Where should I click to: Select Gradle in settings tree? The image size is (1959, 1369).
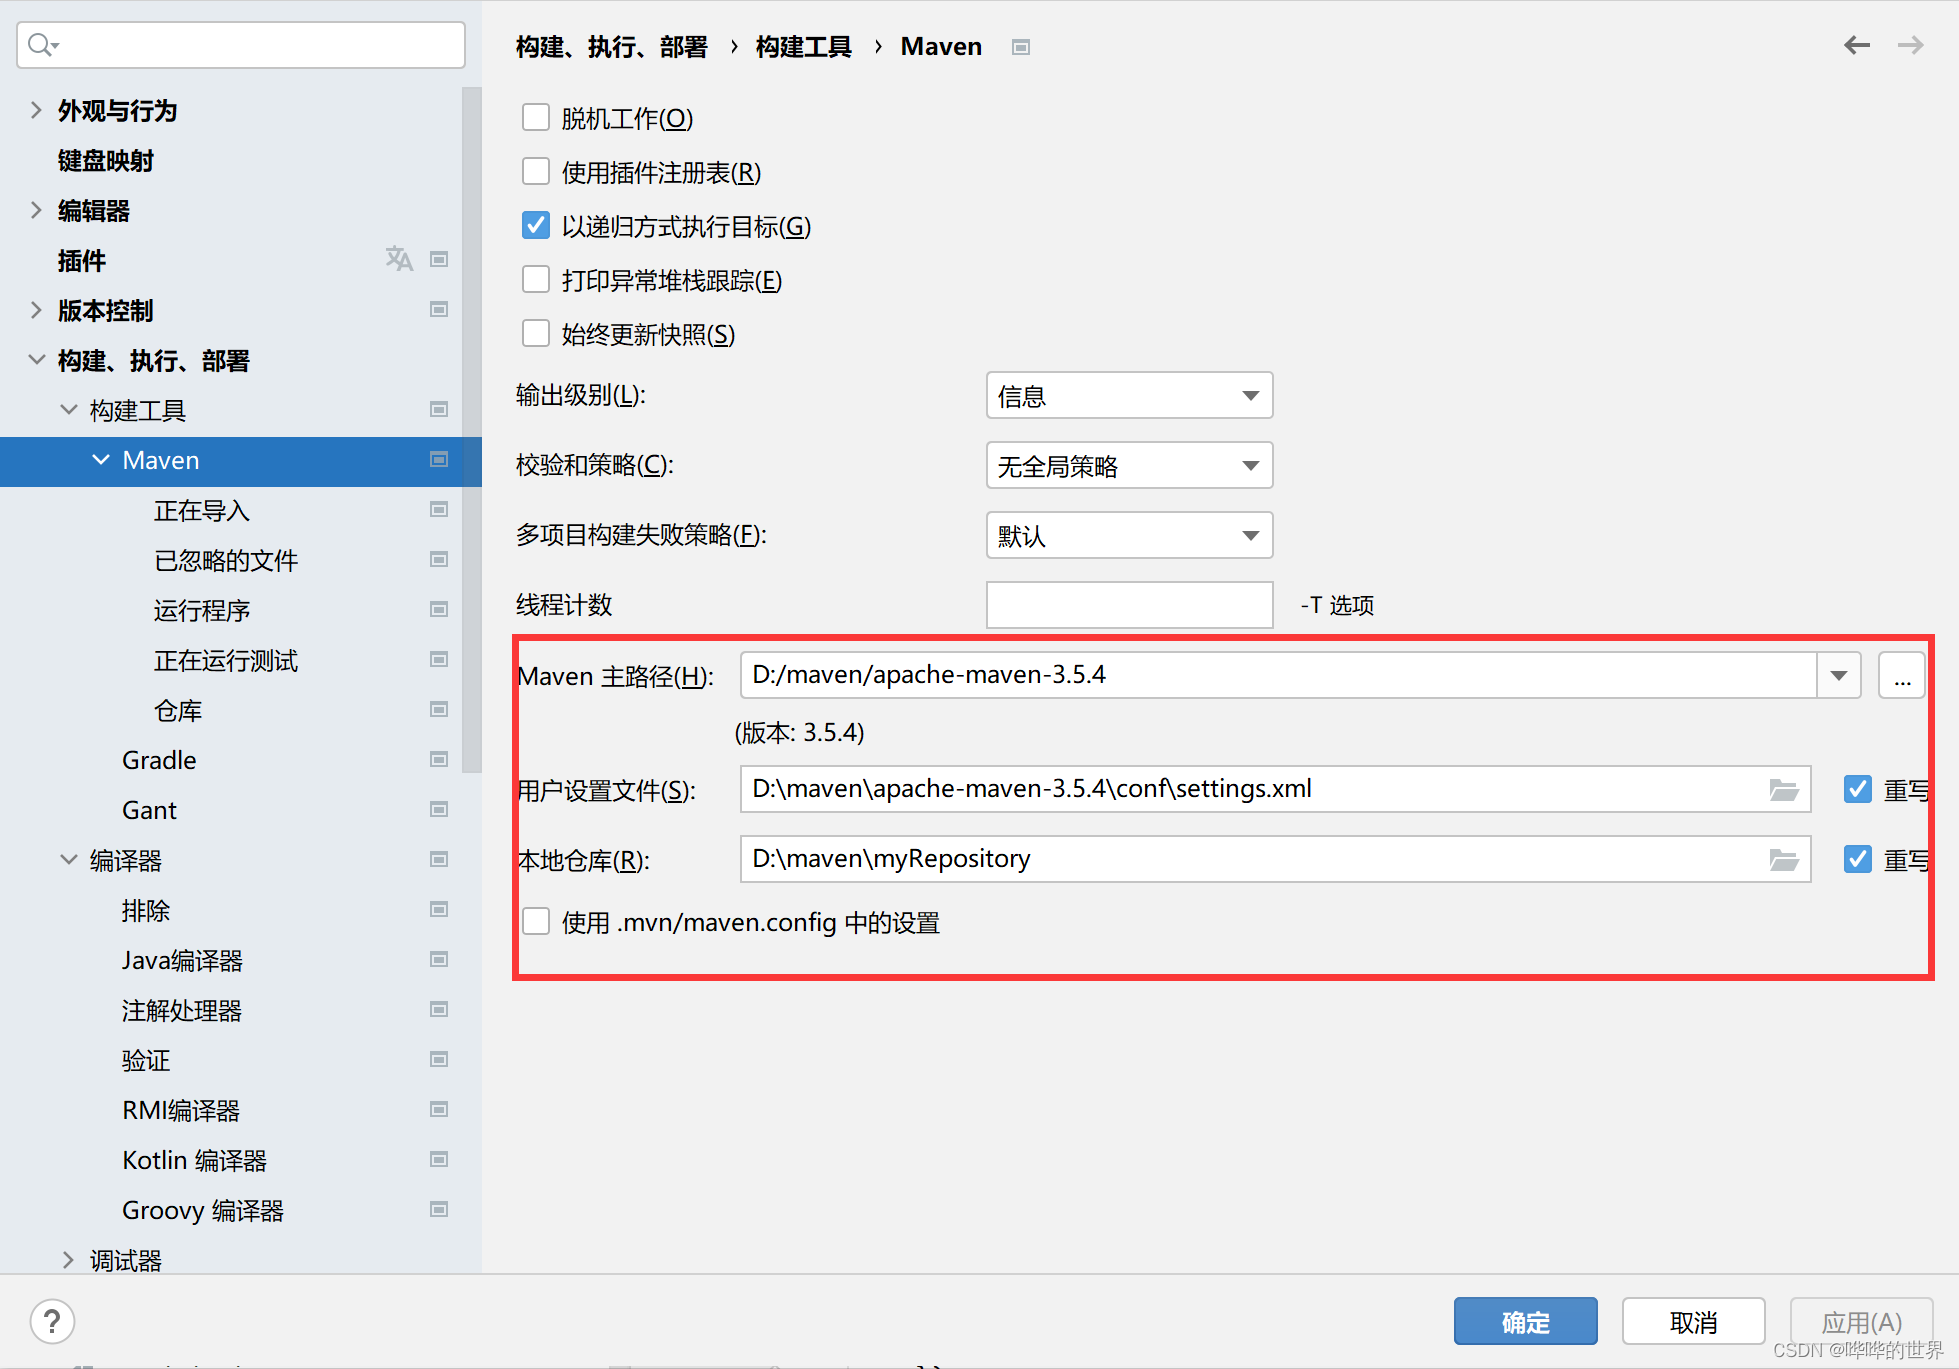[159, 760]
